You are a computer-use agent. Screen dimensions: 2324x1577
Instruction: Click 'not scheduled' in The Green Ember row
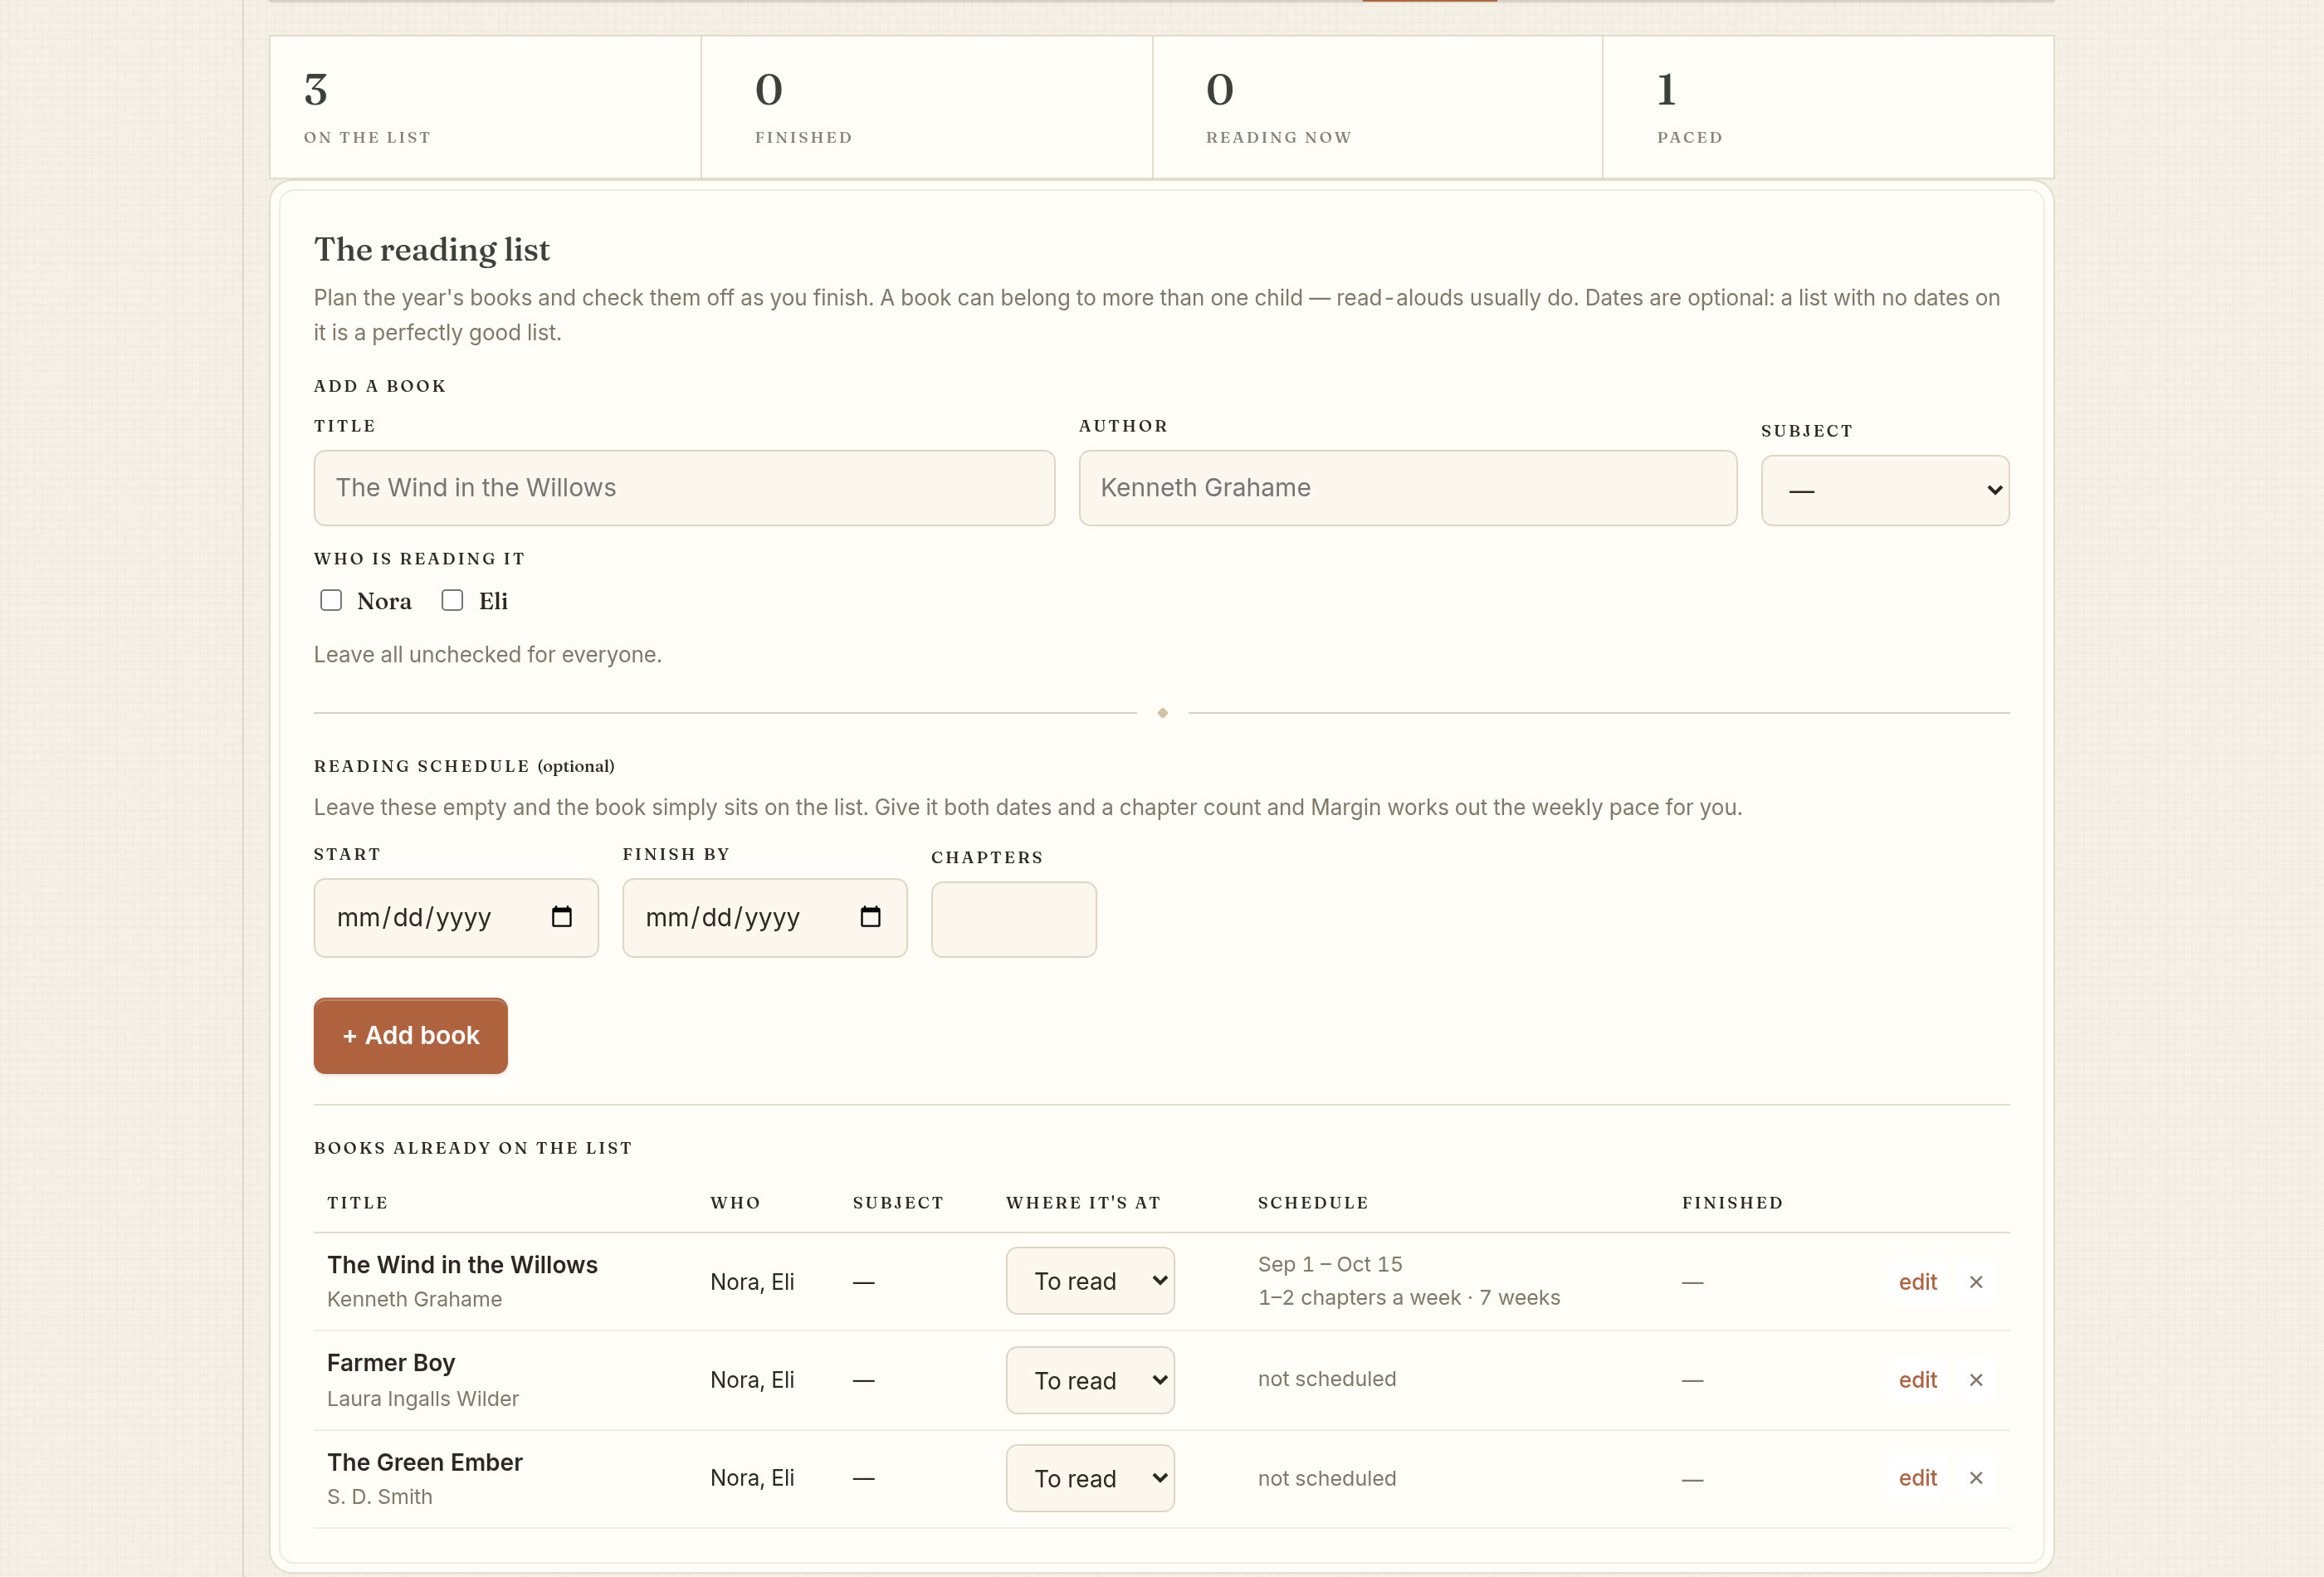[1327, 1479]
